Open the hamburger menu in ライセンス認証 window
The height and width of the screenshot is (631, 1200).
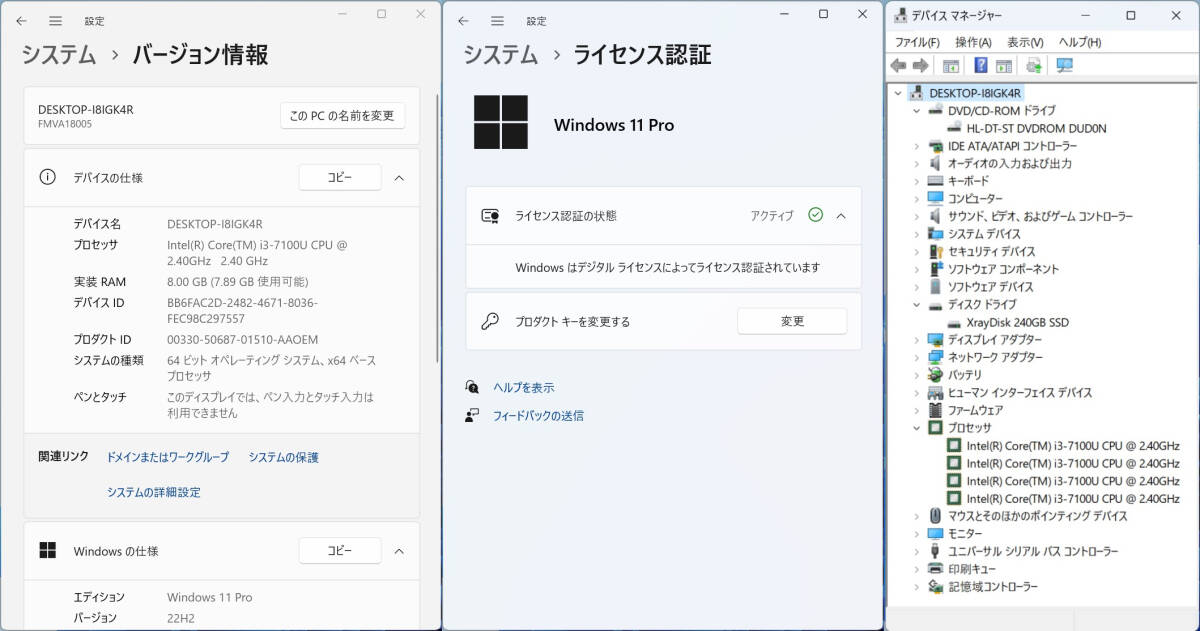point(497,21)
